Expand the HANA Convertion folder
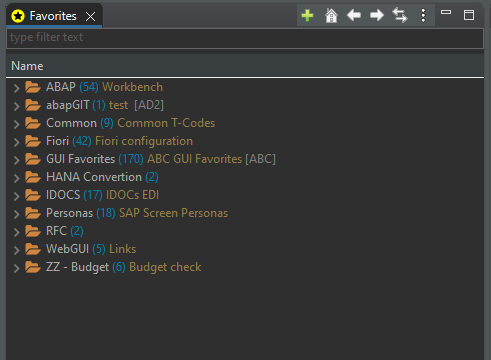This screenshot has width=491, height=360. (16, 178)
